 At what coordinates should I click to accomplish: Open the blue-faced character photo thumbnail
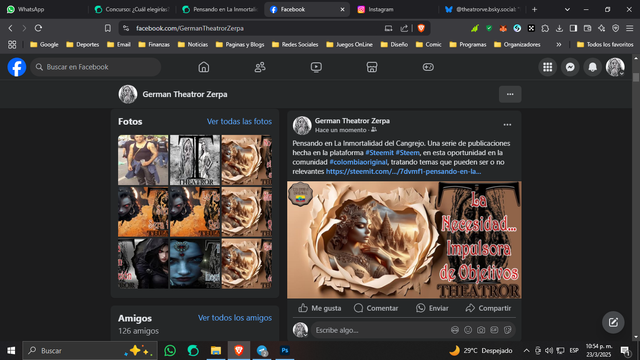pyautogui.click(x=195, y=264)
